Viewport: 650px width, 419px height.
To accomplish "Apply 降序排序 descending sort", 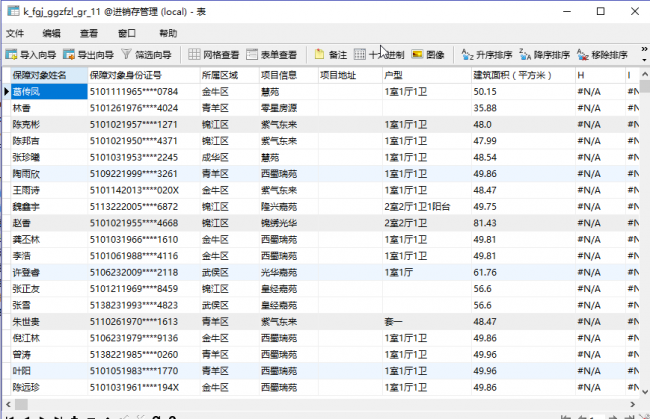I will point(545,54).
